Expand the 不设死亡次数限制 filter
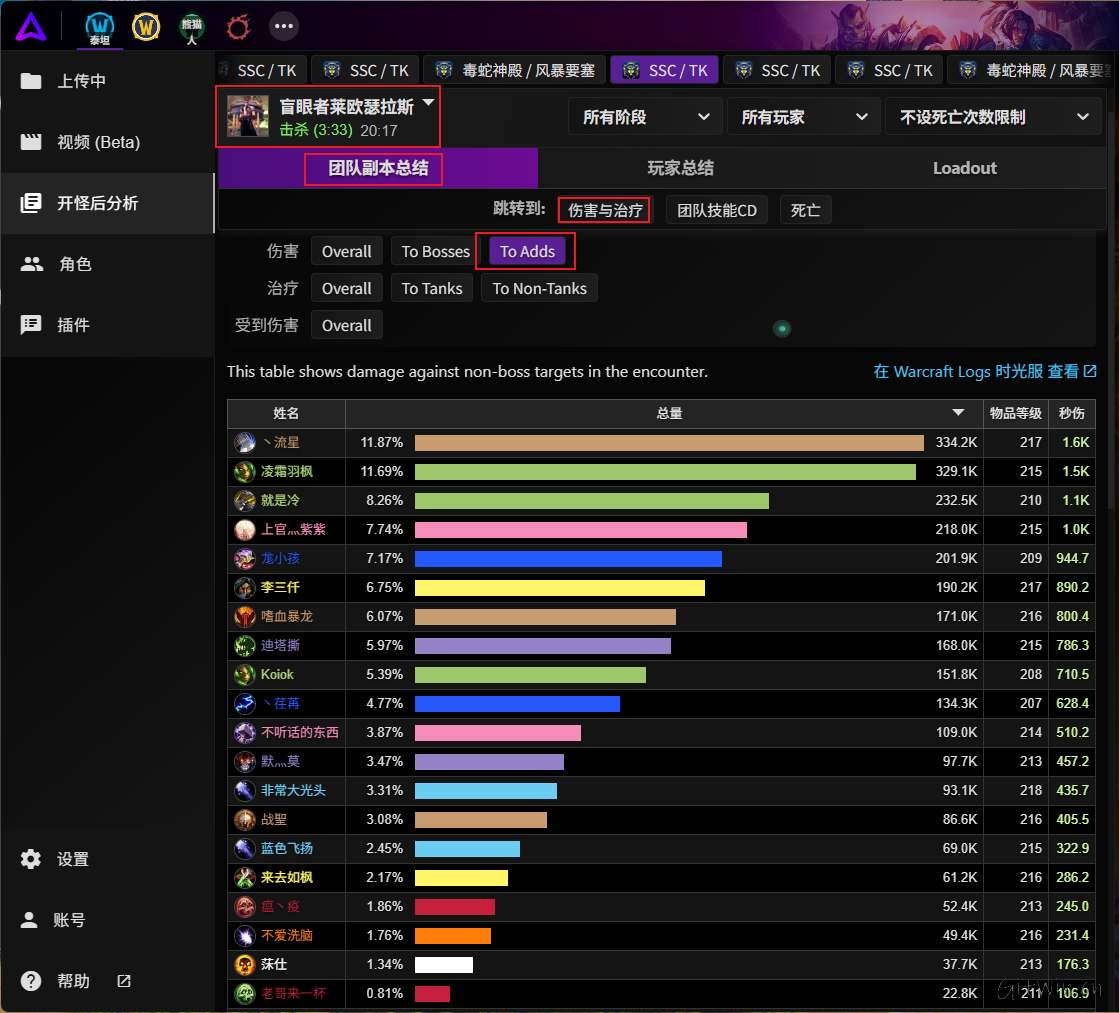The width and height of the screenshot is (1119, 1013). (993, 116)
